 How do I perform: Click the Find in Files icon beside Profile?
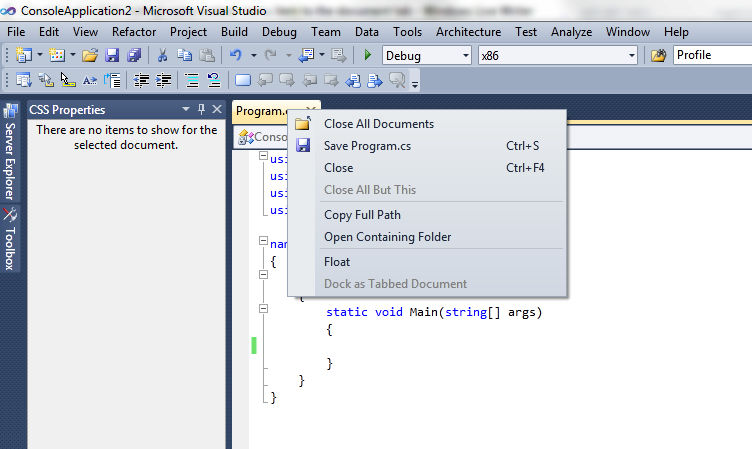[x=658, y=55]
